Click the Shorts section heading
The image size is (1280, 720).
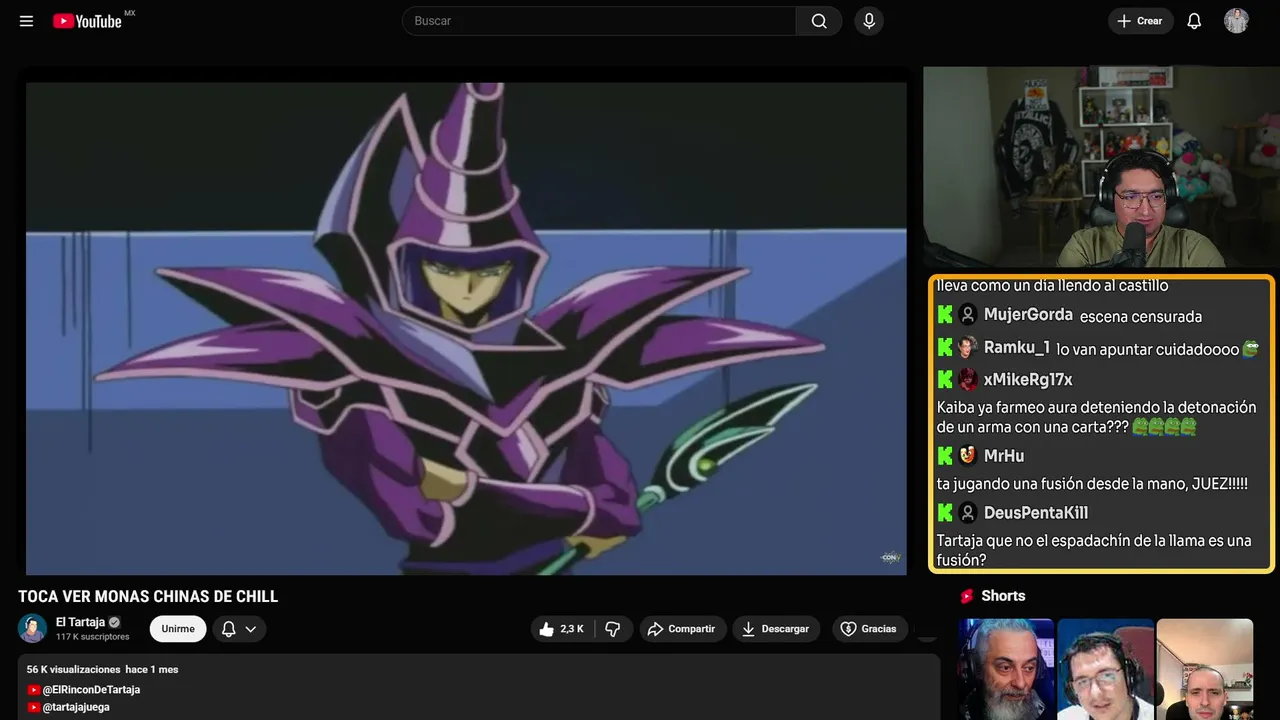pos(1003,596)
